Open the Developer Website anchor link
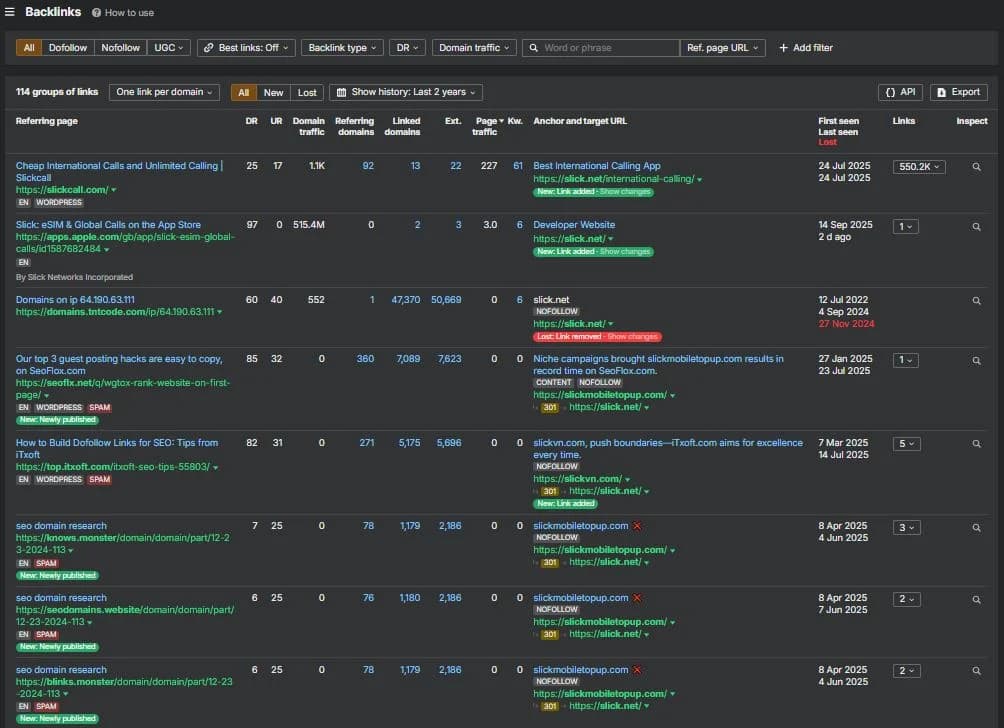The width and height of the screenshot is (1004, 728). pos(574,225)
